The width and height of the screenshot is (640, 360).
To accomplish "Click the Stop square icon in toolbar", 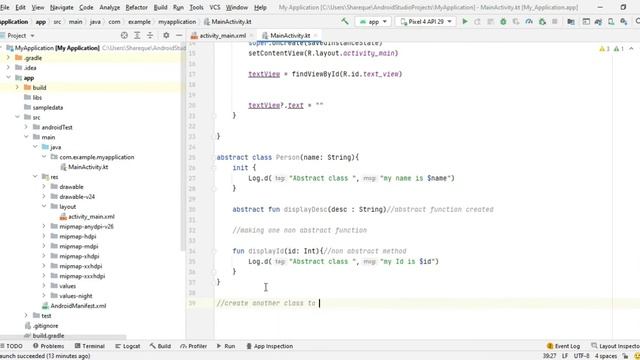I will (555, 22).
